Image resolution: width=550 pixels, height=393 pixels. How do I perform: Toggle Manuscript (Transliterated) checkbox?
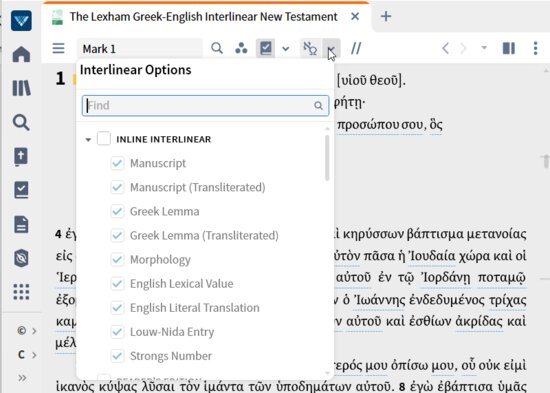point(117,187)
